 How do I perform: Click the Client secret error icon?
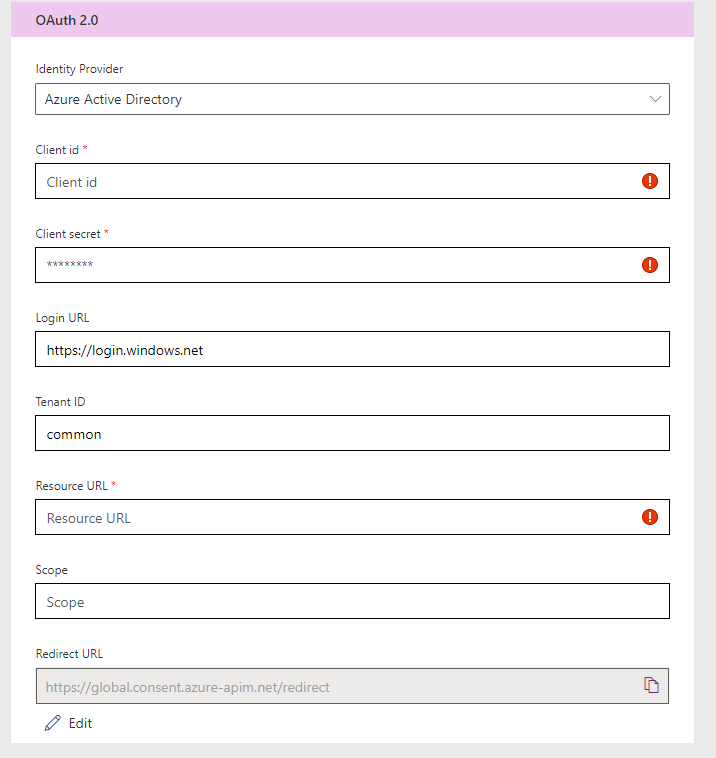click(650, 265)
